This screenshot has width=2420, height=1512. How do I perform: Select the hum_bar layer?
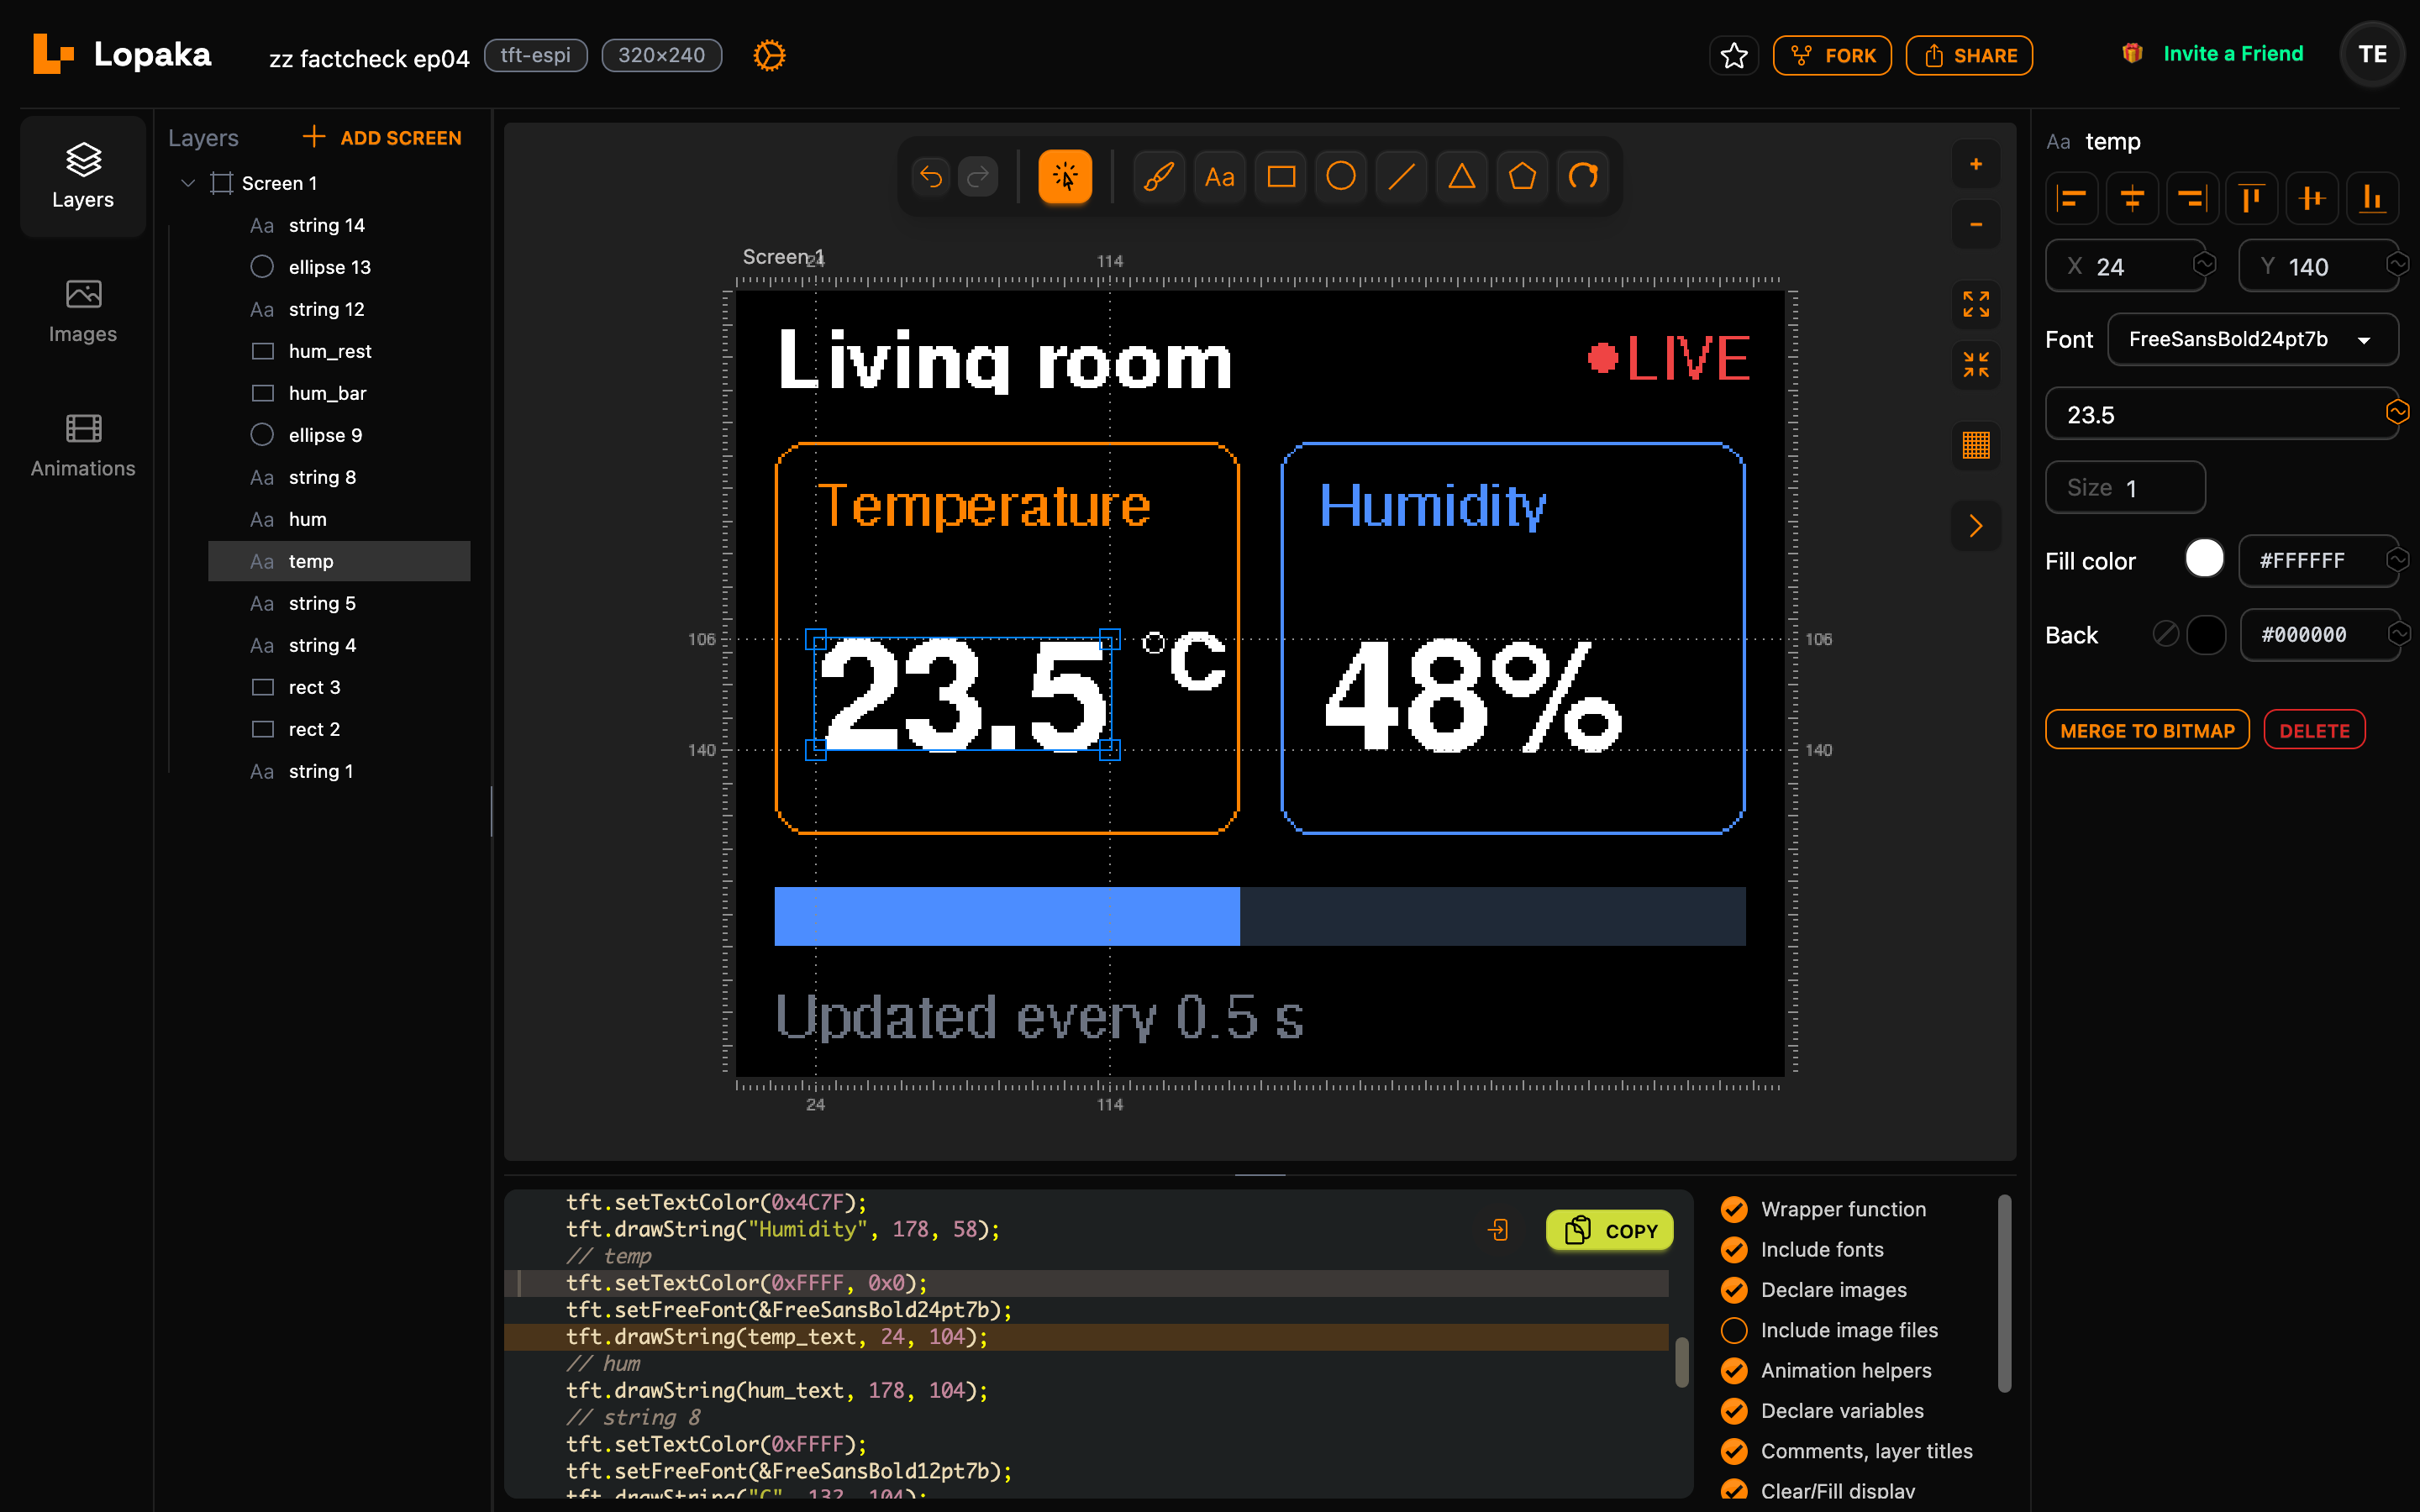pyautogui.click(x=339, y=393)
